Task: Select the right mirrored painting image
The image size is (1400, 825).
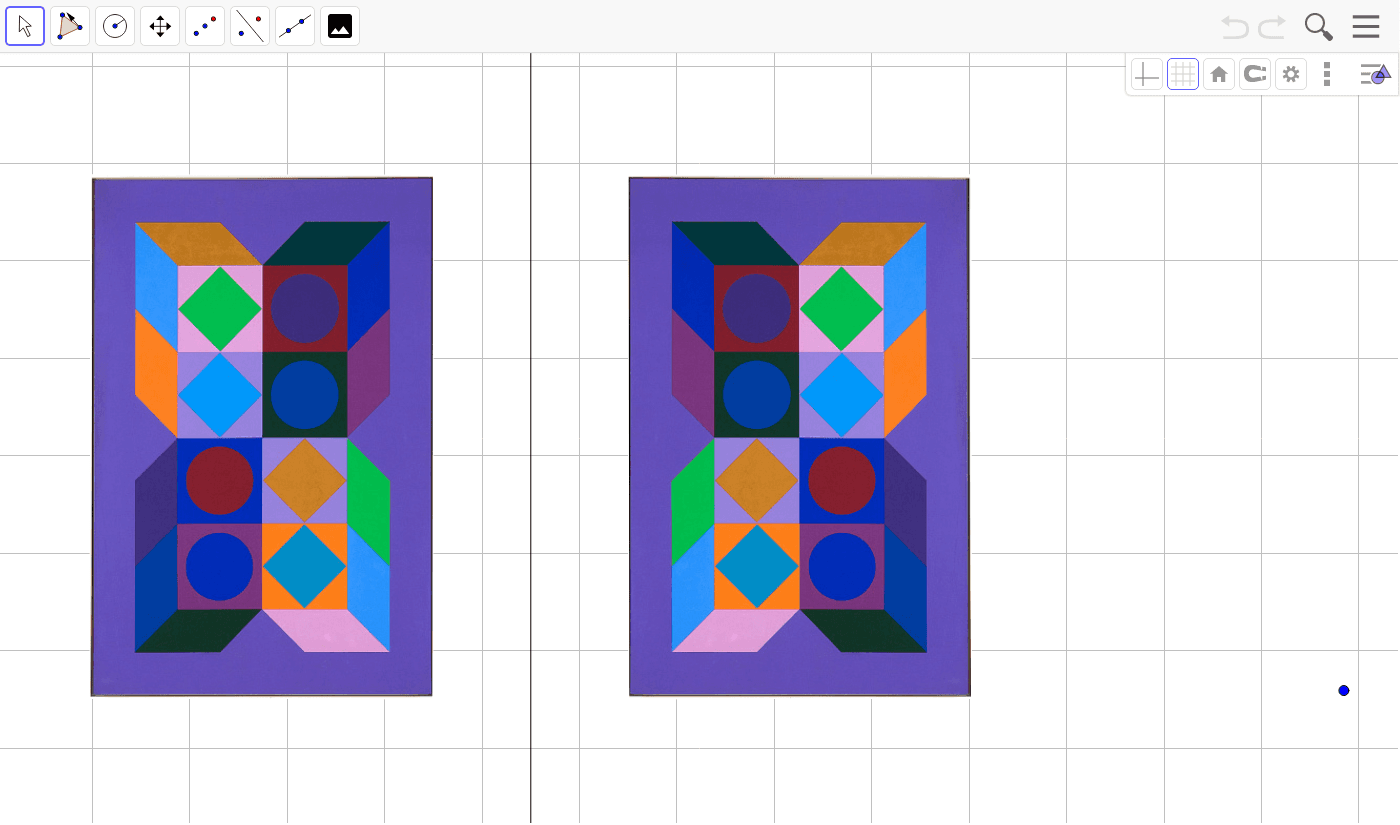Action: coord(799,437)
